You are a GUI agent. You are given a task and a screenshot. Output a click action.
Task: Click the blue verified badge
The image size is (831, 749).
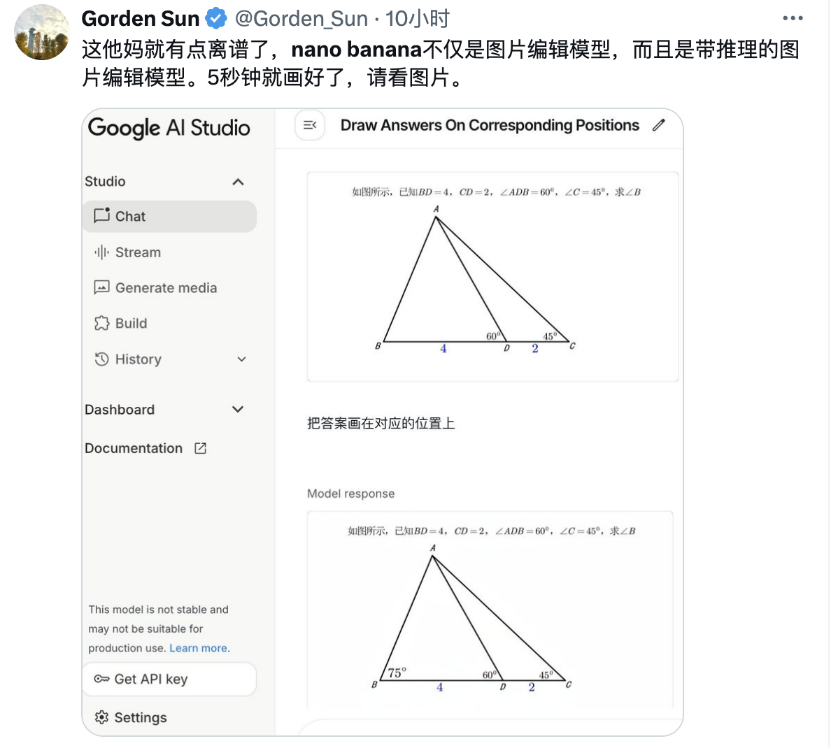[216, 18]
